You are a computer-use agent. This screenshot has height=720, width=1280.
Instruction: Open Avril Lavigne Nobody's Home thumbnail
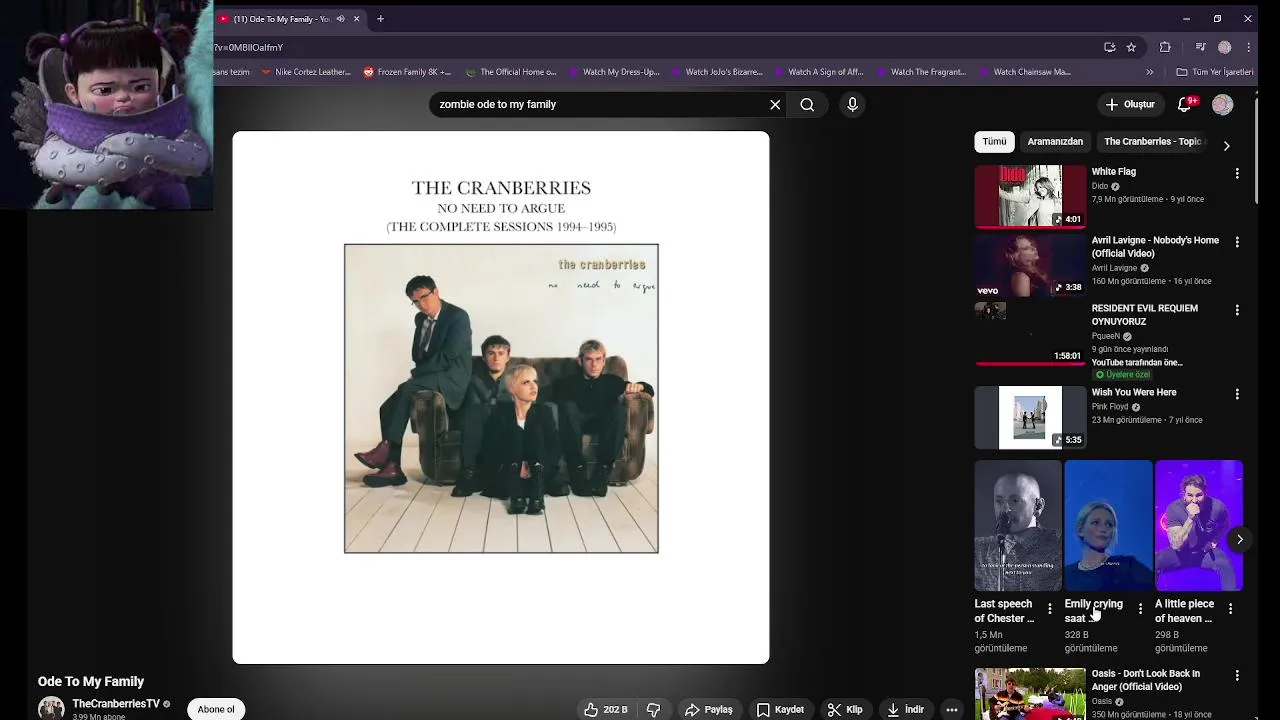coord(1030,265)
